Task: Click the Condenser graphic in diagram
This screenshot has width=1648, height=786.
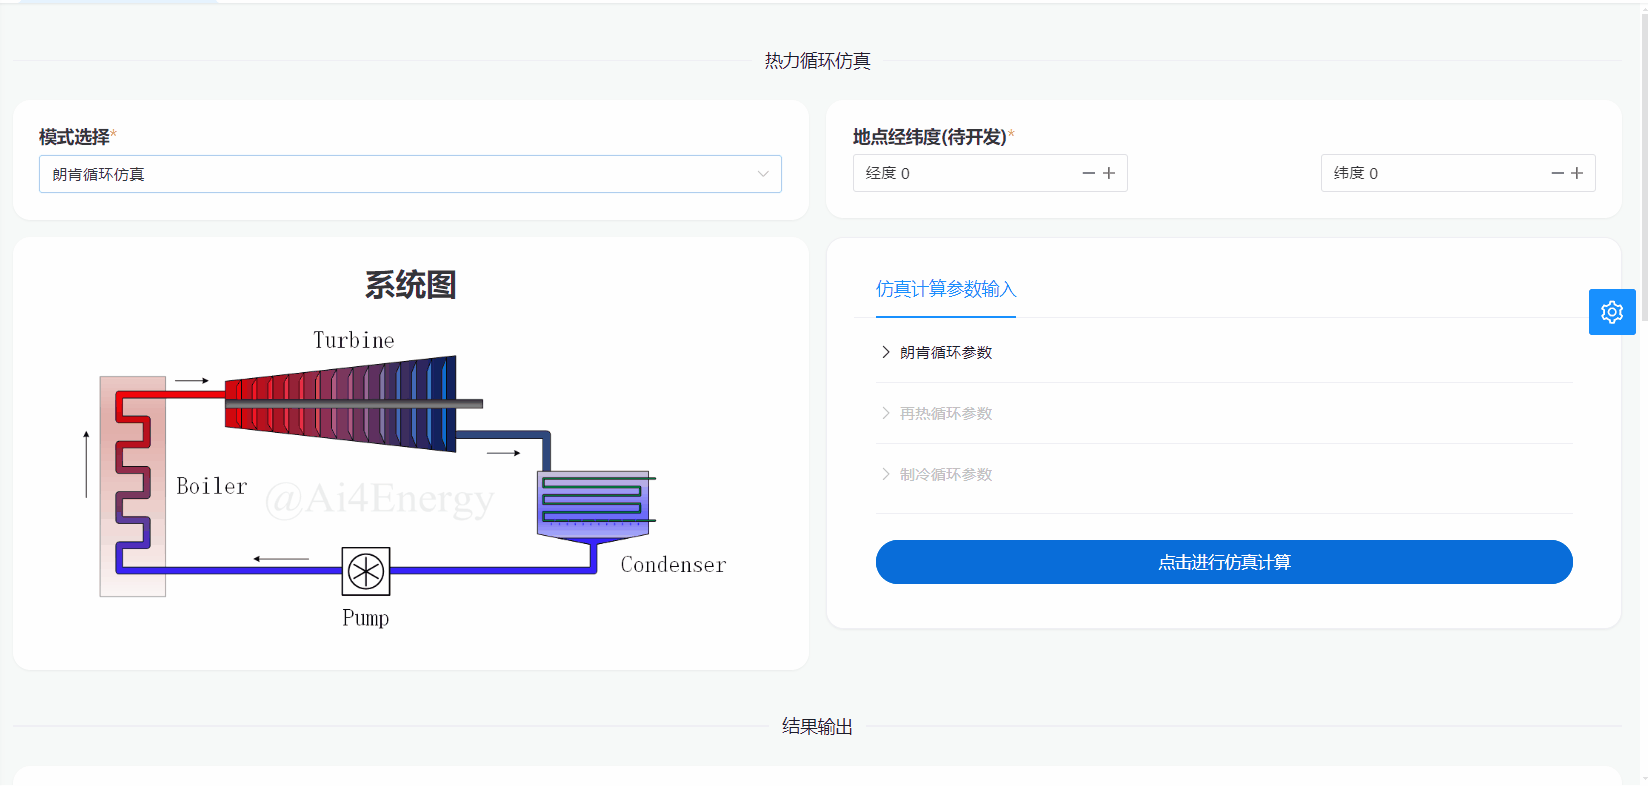Action: tap(594, 505)
